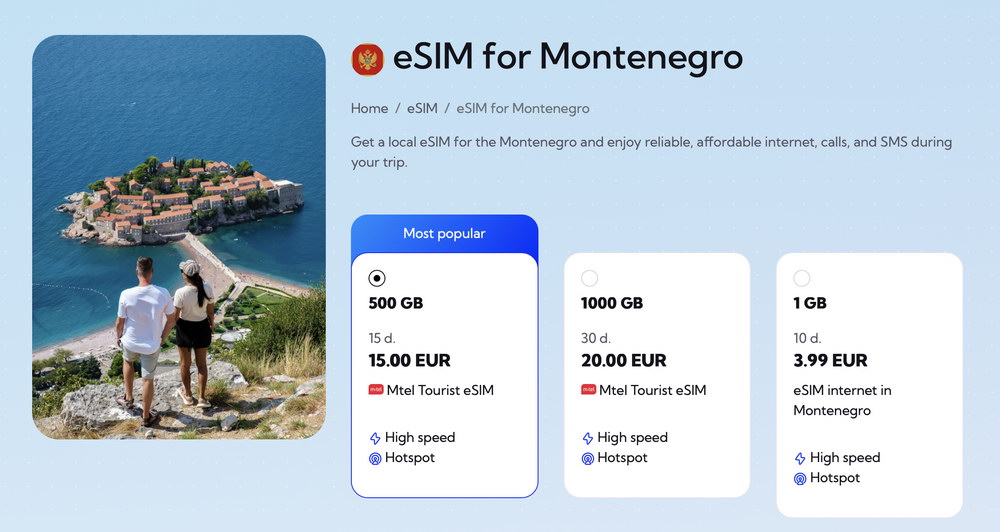Click High speed lightning icon, 1000 GB plan
This screenshot has height=532, width=1000.
tap(588, 438)
